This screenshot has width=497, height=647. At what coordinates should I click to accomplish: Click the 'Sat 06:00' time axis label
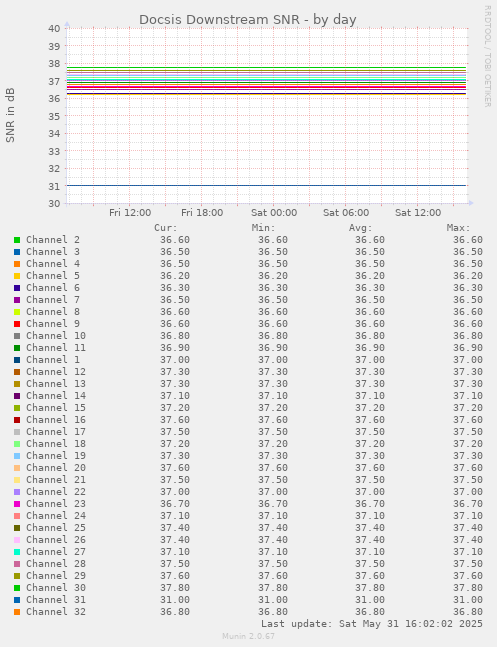click(x=346, y=213)
